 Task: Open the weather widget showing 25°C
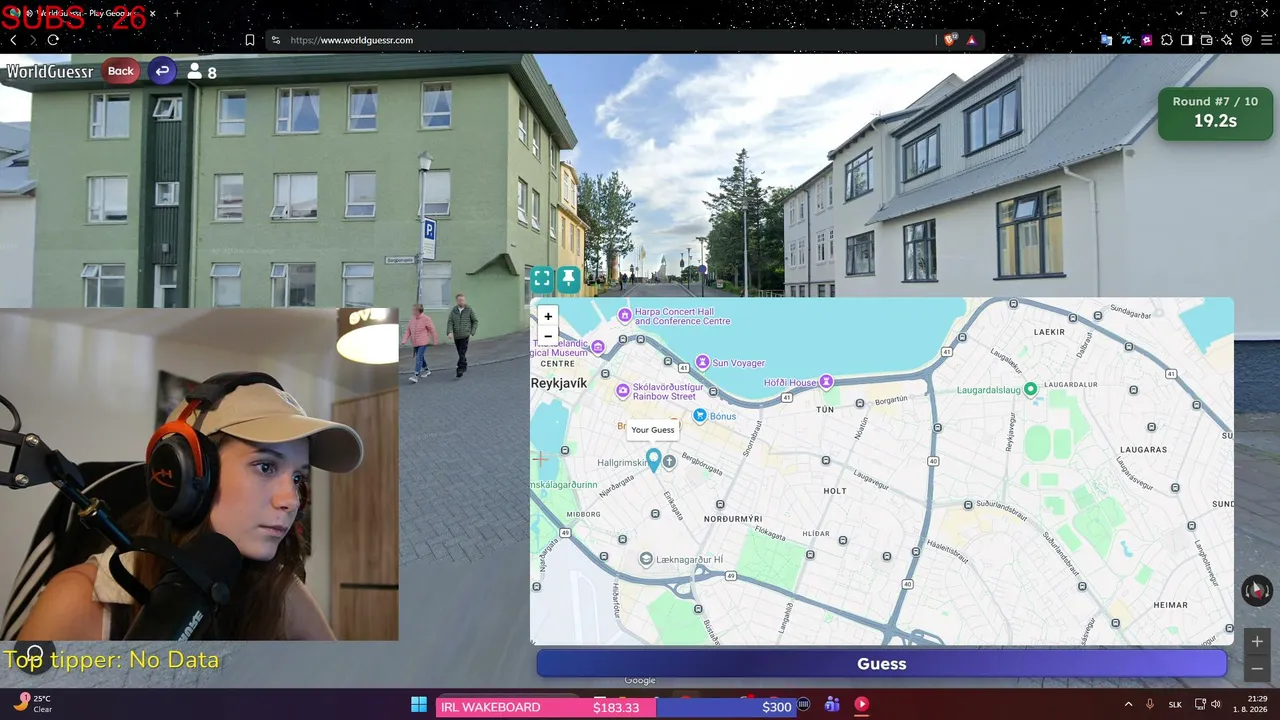34,704
